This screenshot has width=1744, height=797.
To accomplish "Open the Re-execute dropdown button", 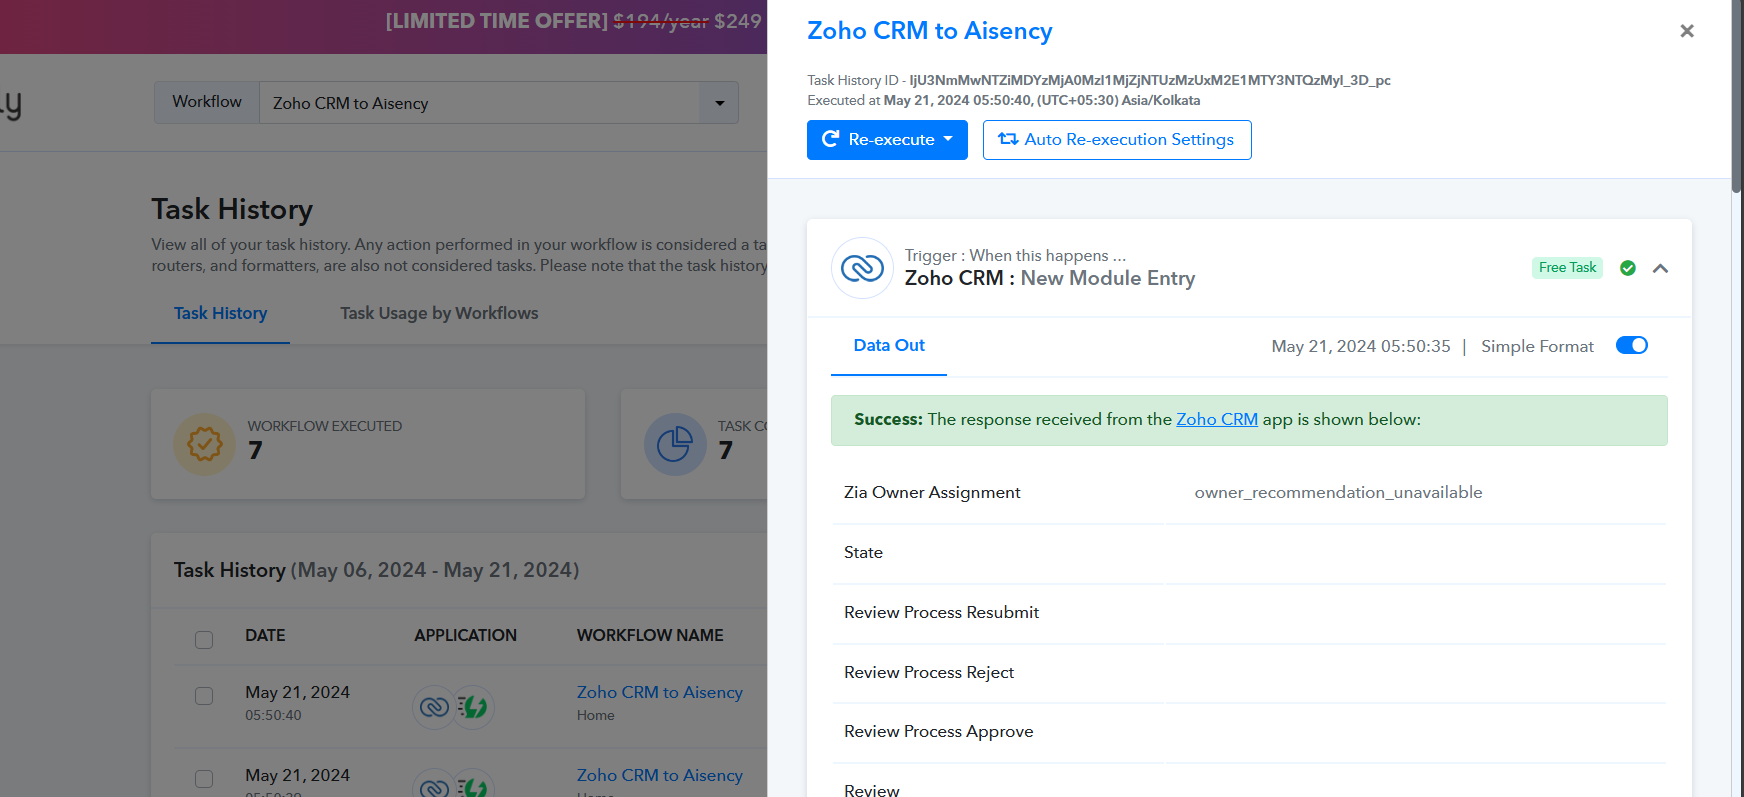I will pos(887,140).
